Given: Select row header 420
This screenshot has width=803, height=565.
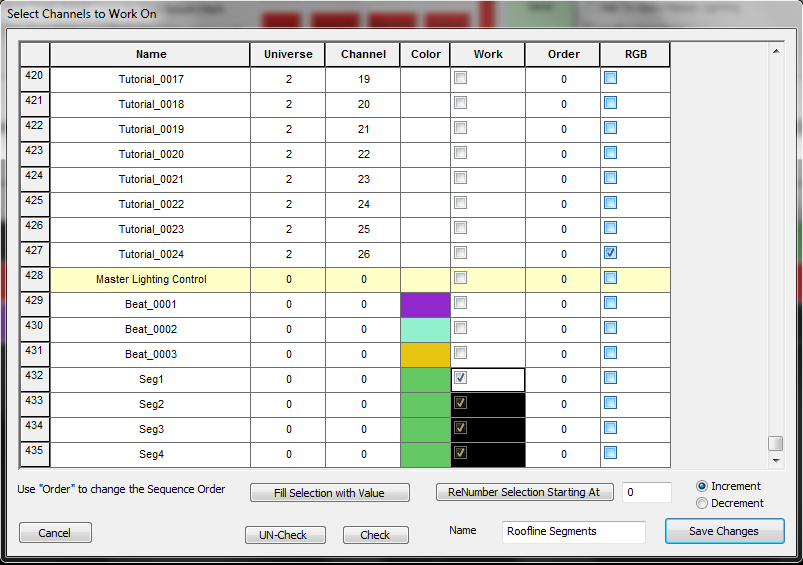Looking at the screenshot, I should (x=35, y=79).
